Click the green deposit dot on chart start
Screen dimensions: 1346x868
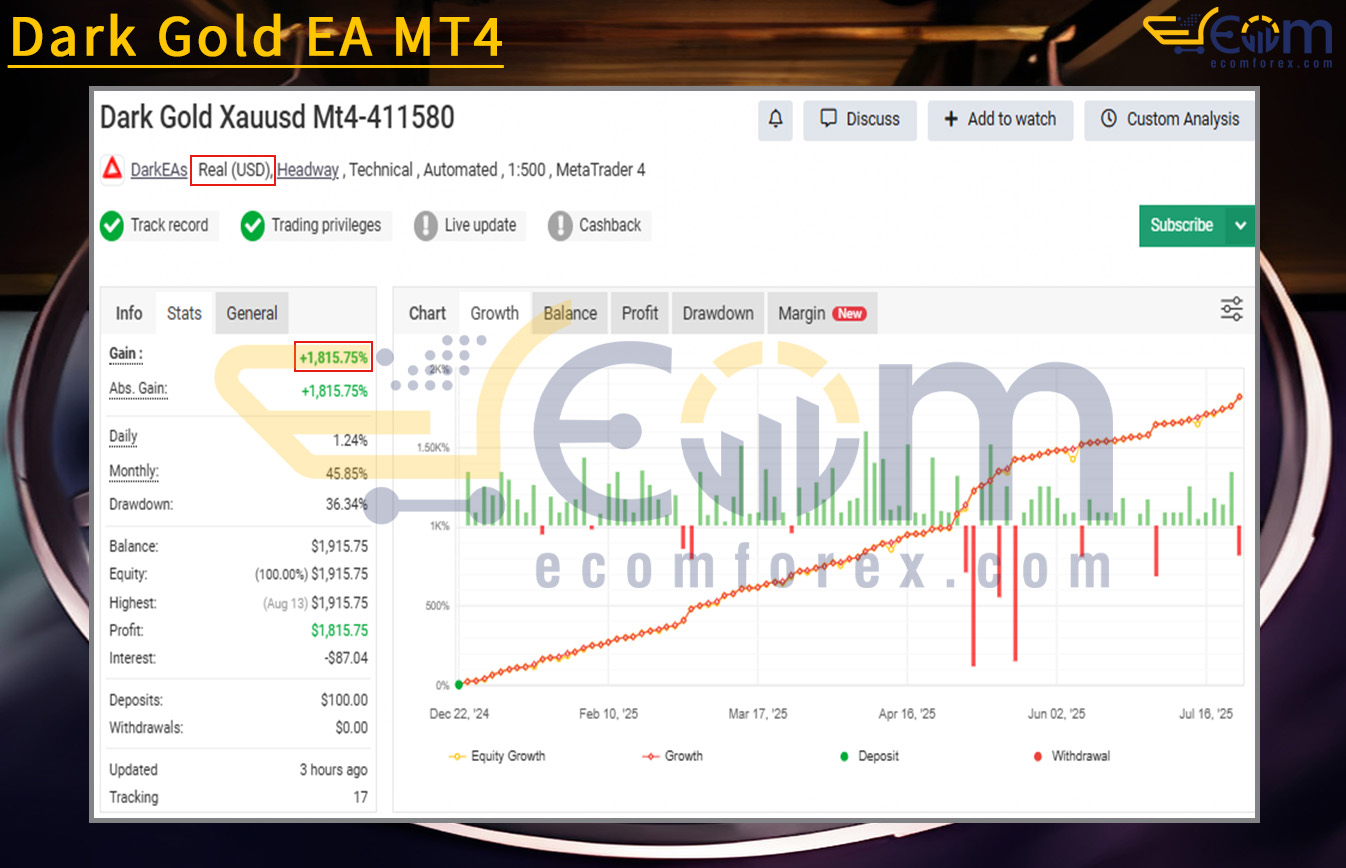point(459,685)
